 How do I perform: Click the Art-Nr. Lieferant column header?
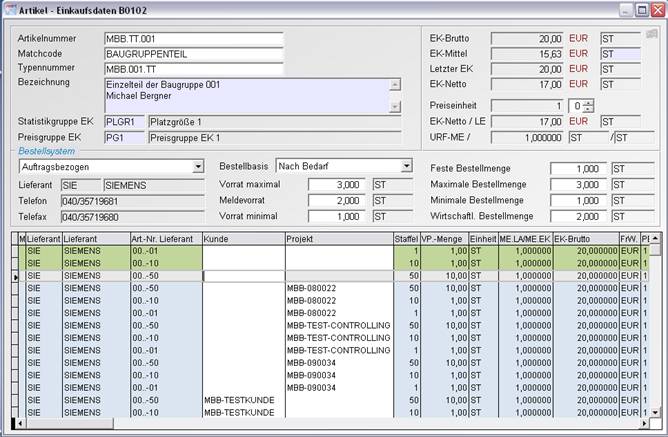[164, 239]
